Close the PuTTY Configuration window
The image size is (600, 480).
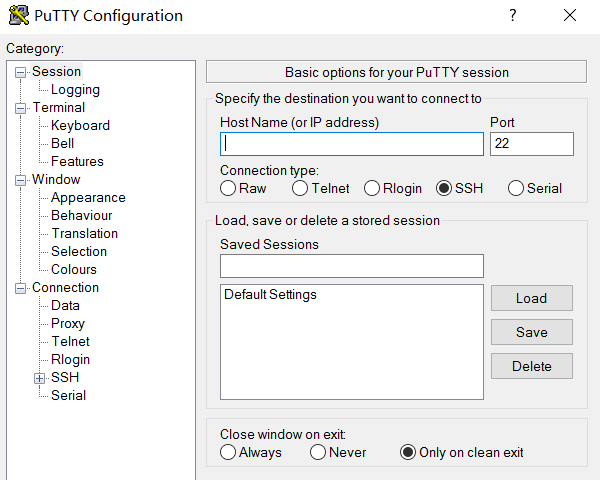(x=570, y=15)
